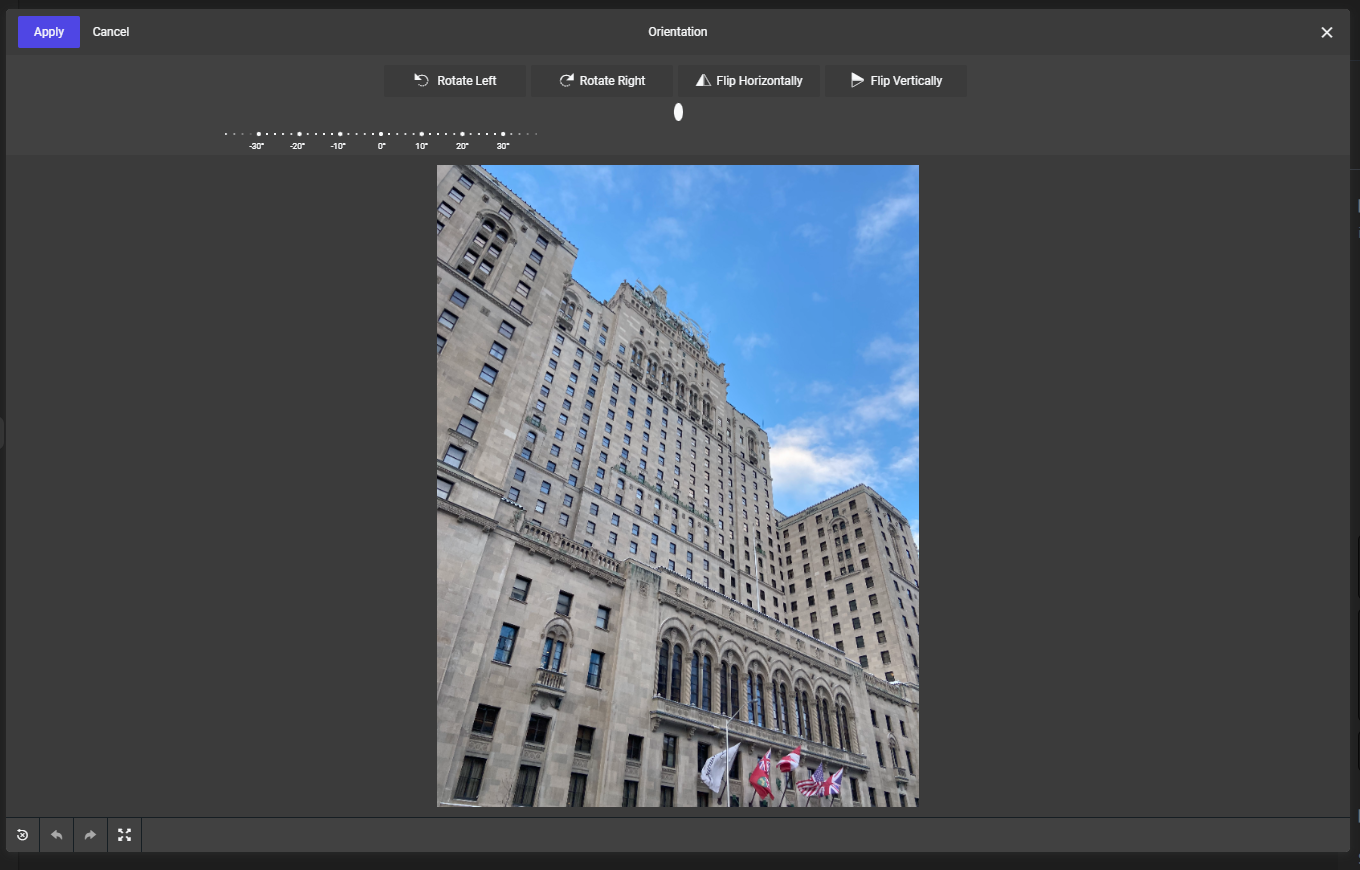Click the white oval rotation slider handle
1360x870 pixels.
coord(678,112)
